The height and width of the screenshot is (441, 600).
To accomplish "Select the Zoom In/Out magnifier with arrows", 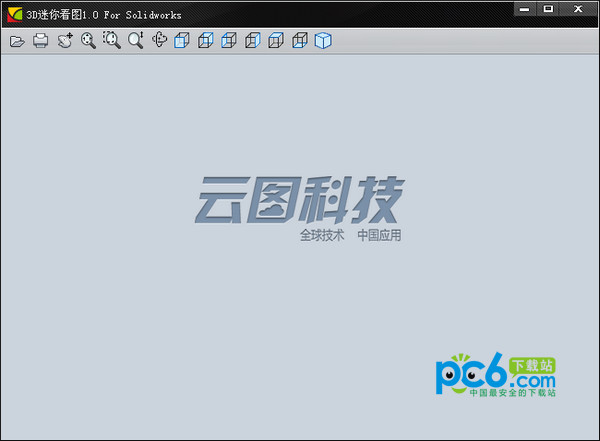I will [x=136, y=40].
